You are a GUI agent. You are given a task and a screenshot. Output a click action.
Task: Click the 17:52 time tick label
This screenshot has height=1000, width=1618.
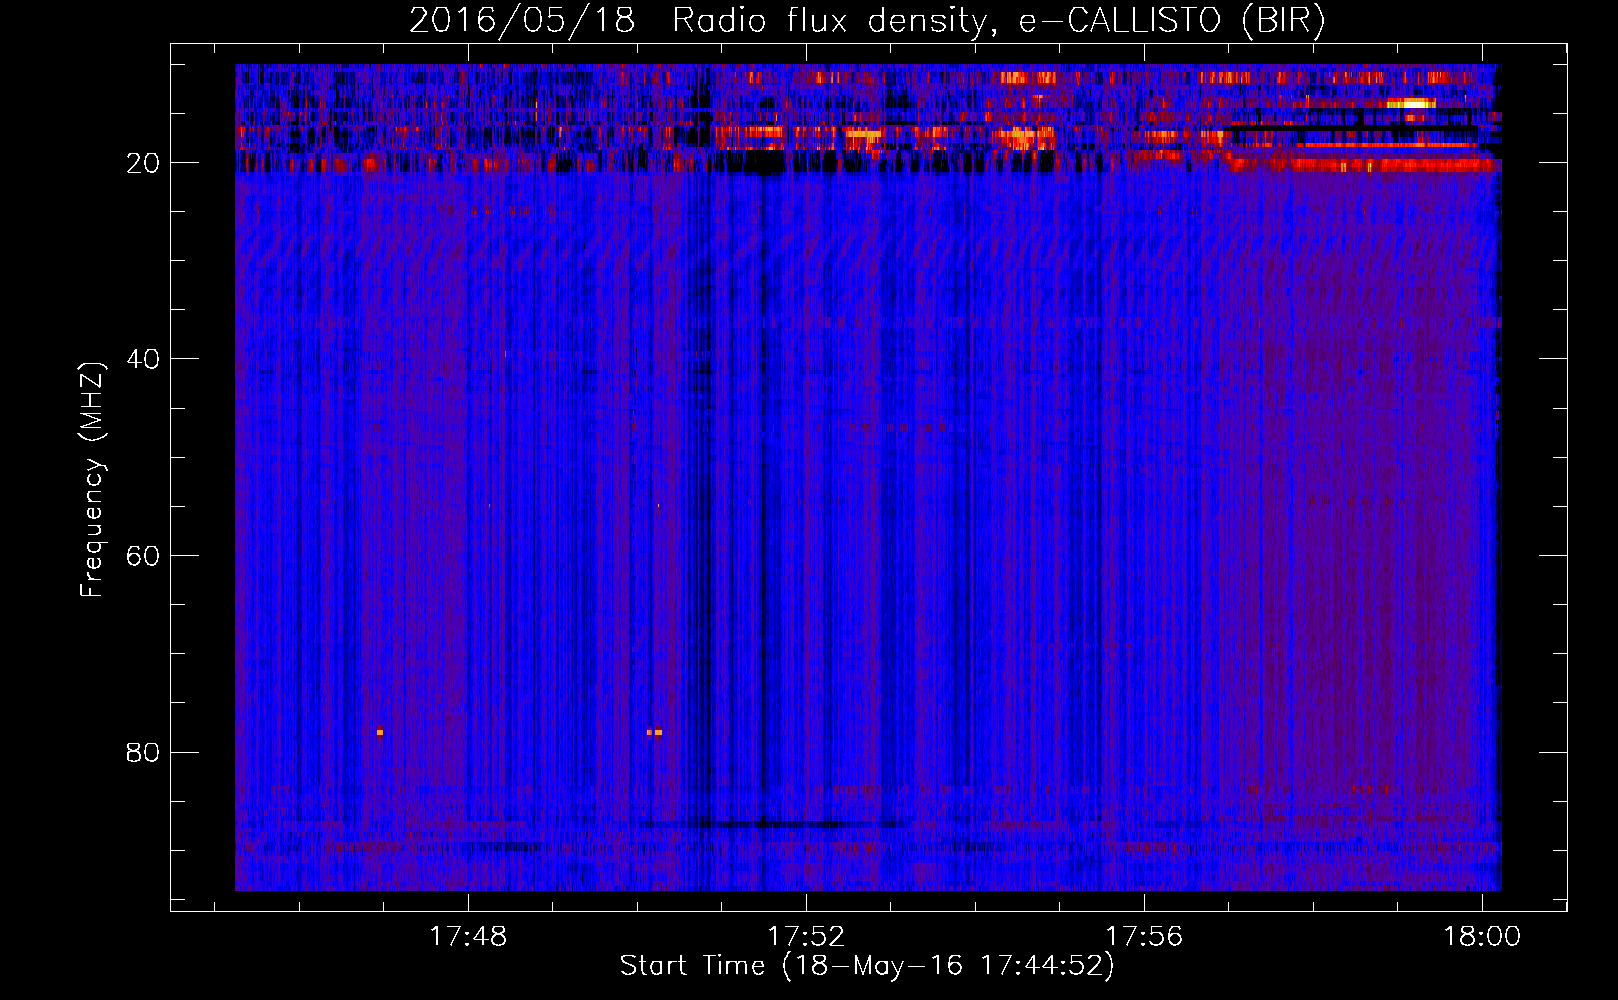[x=806, y=937]
